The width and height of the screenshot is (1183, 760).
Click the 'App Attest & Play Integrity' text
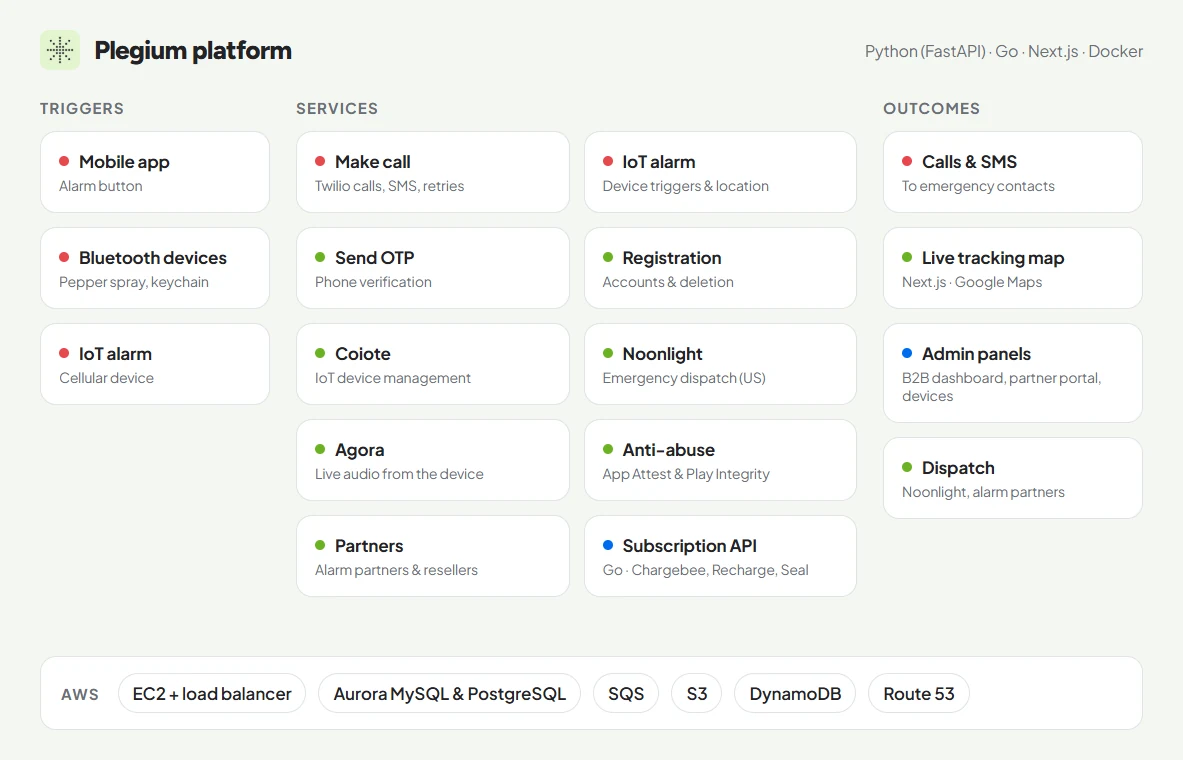686,474
